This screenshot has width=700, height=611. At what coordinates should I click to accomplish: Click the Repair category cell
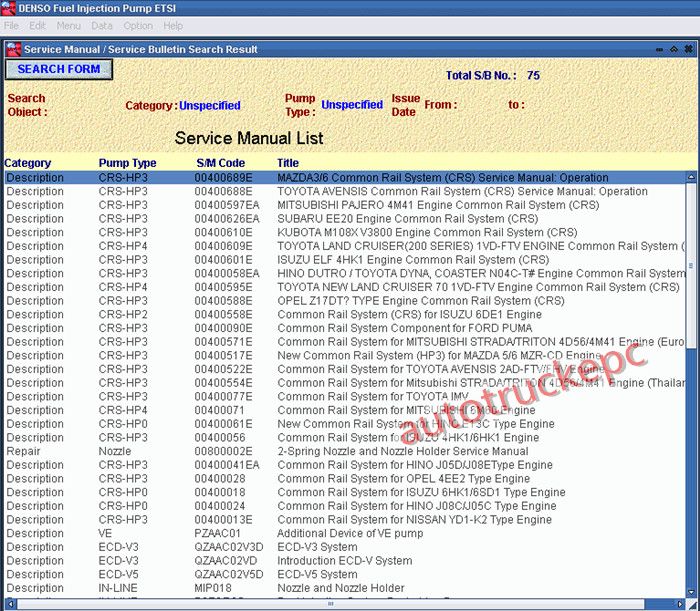coord(23,451)
